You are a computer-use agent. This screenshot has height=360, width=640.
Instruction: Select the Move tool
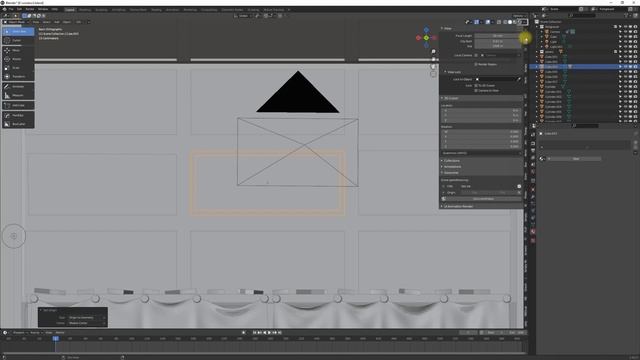click(x=18, y=50)
